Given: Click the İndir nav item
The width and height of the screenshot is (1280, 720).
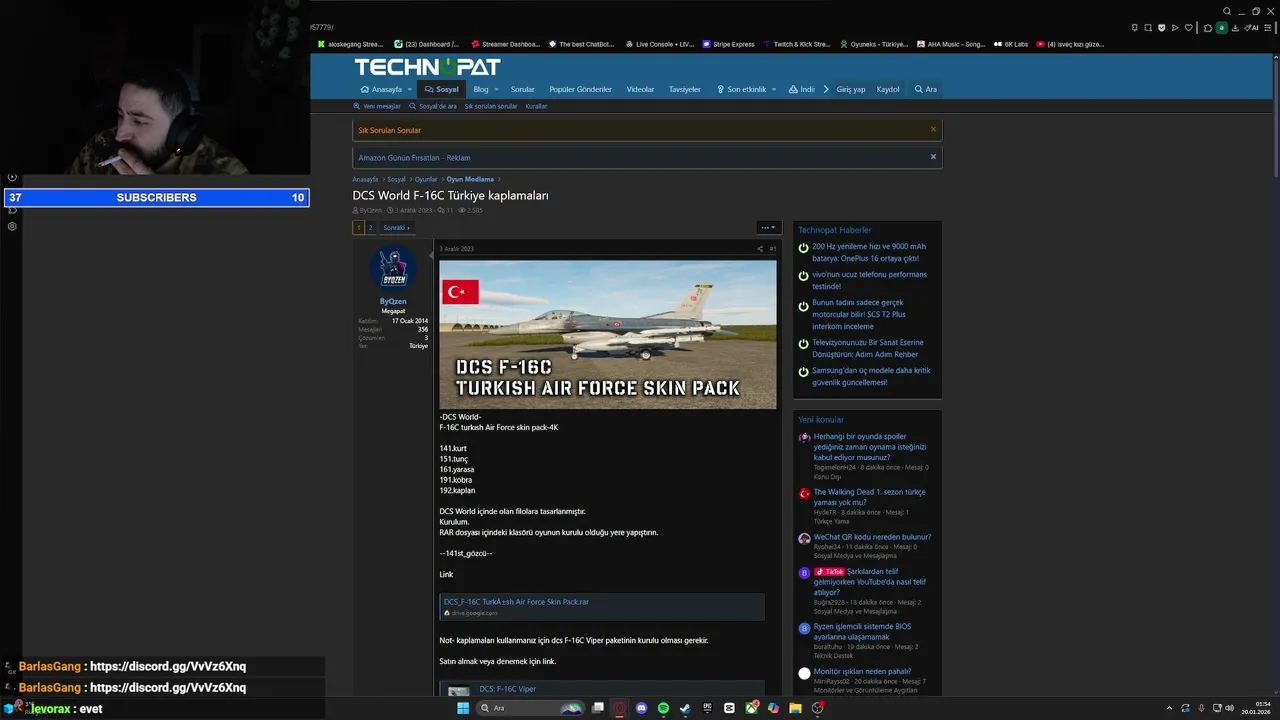Looking at the screenshot, I should (x=802, y=89).
